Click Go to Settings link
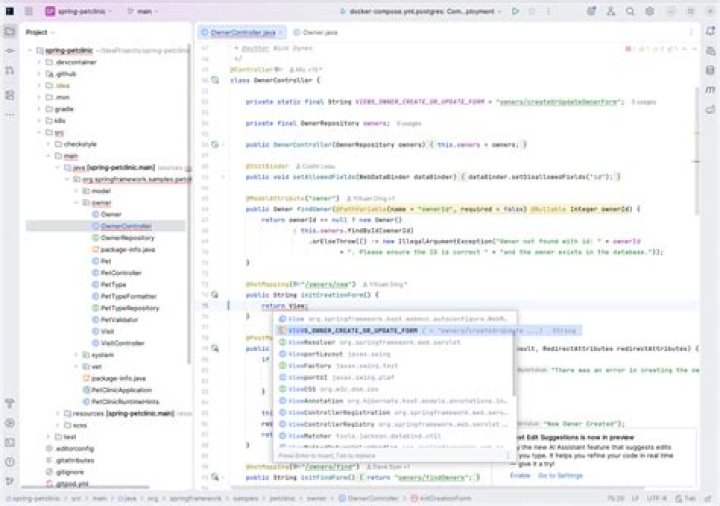Viewport: 720px width, 506px height. (560, 475)
